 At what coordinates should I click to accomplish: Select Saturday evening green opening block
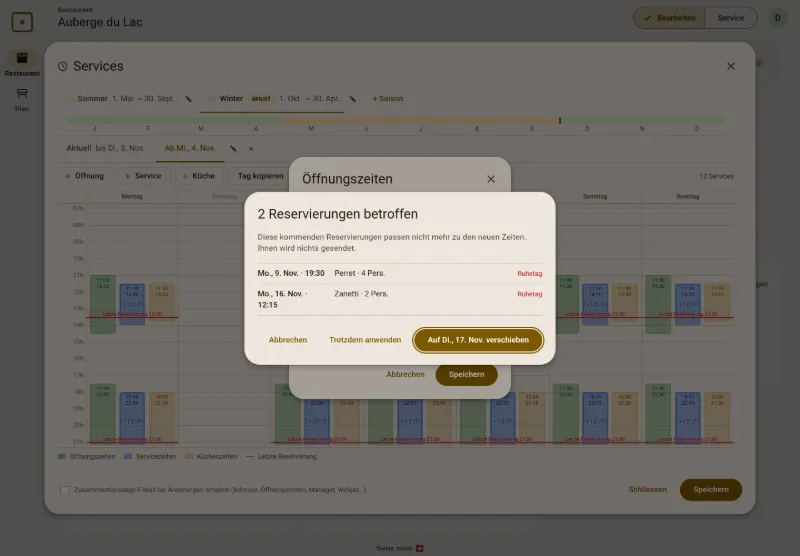(x=565, y=413)
